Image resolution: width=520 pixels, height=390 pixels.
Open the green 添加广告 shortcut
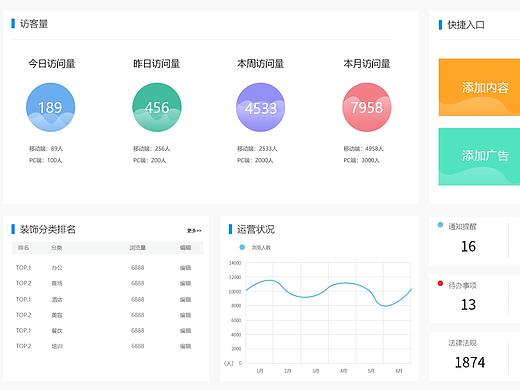click(x=479, y=157)
